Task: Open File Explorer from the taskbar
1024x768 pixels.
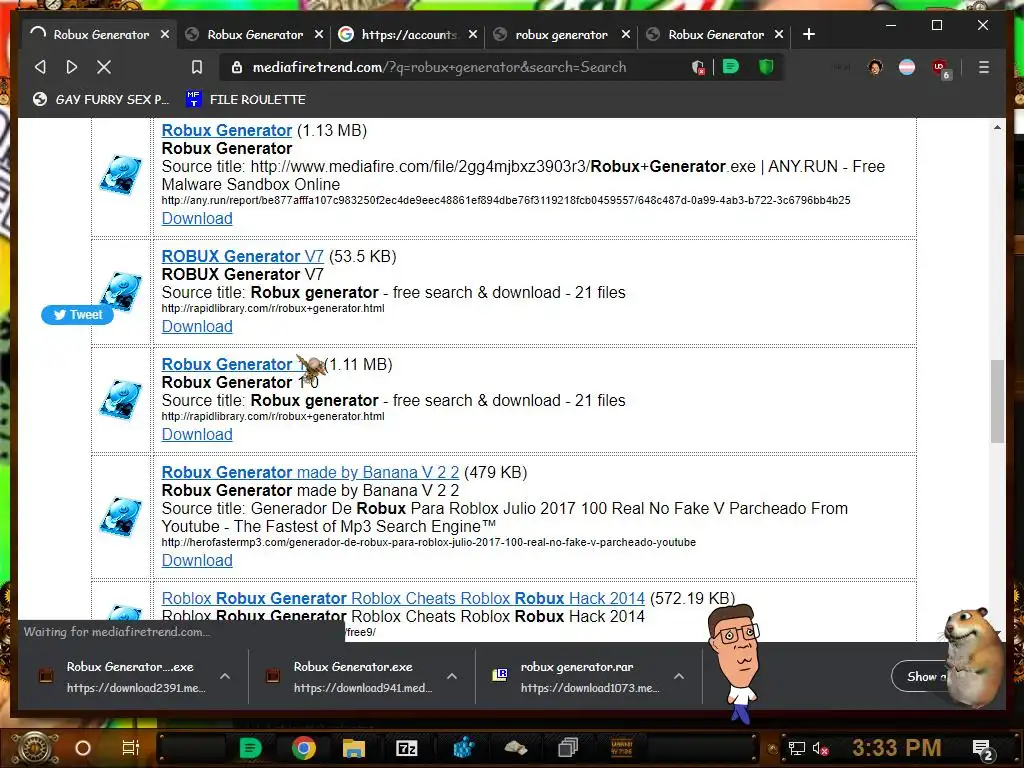Action: click(x=354, y=748)
